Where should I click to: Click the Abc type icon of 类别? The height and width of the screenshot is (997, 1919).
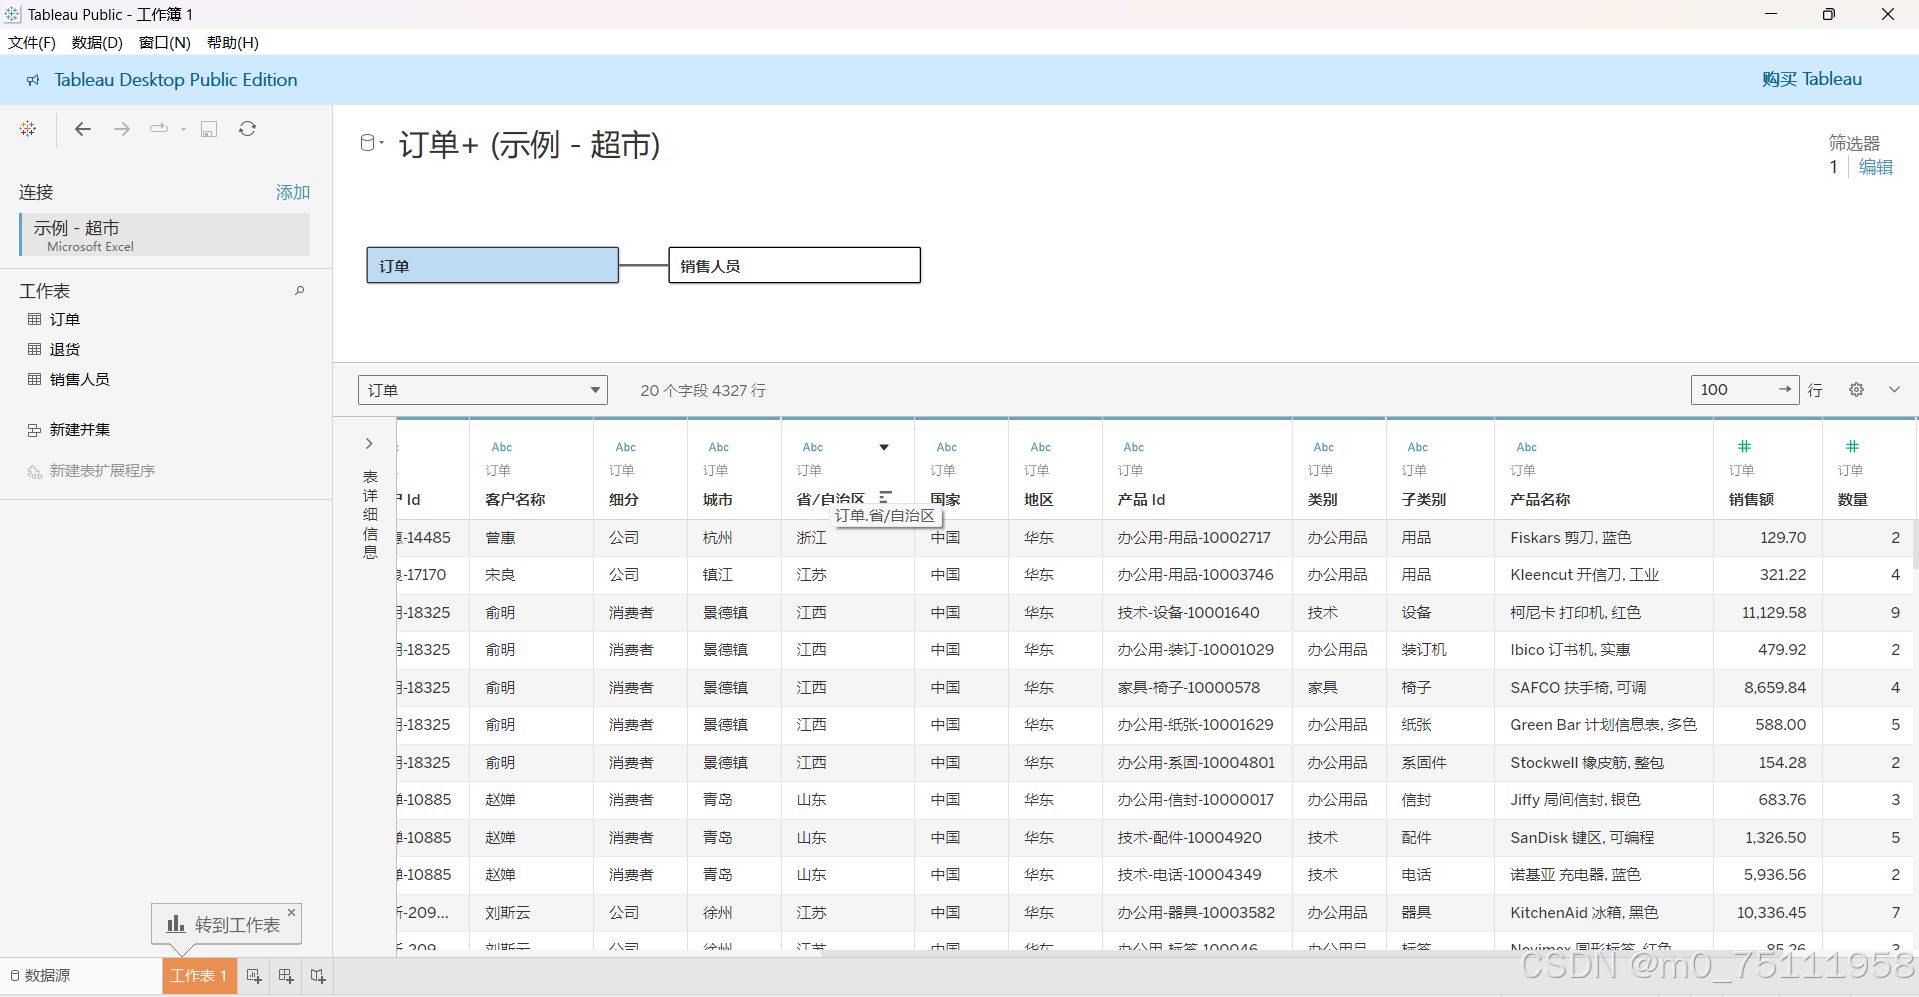1323,447
